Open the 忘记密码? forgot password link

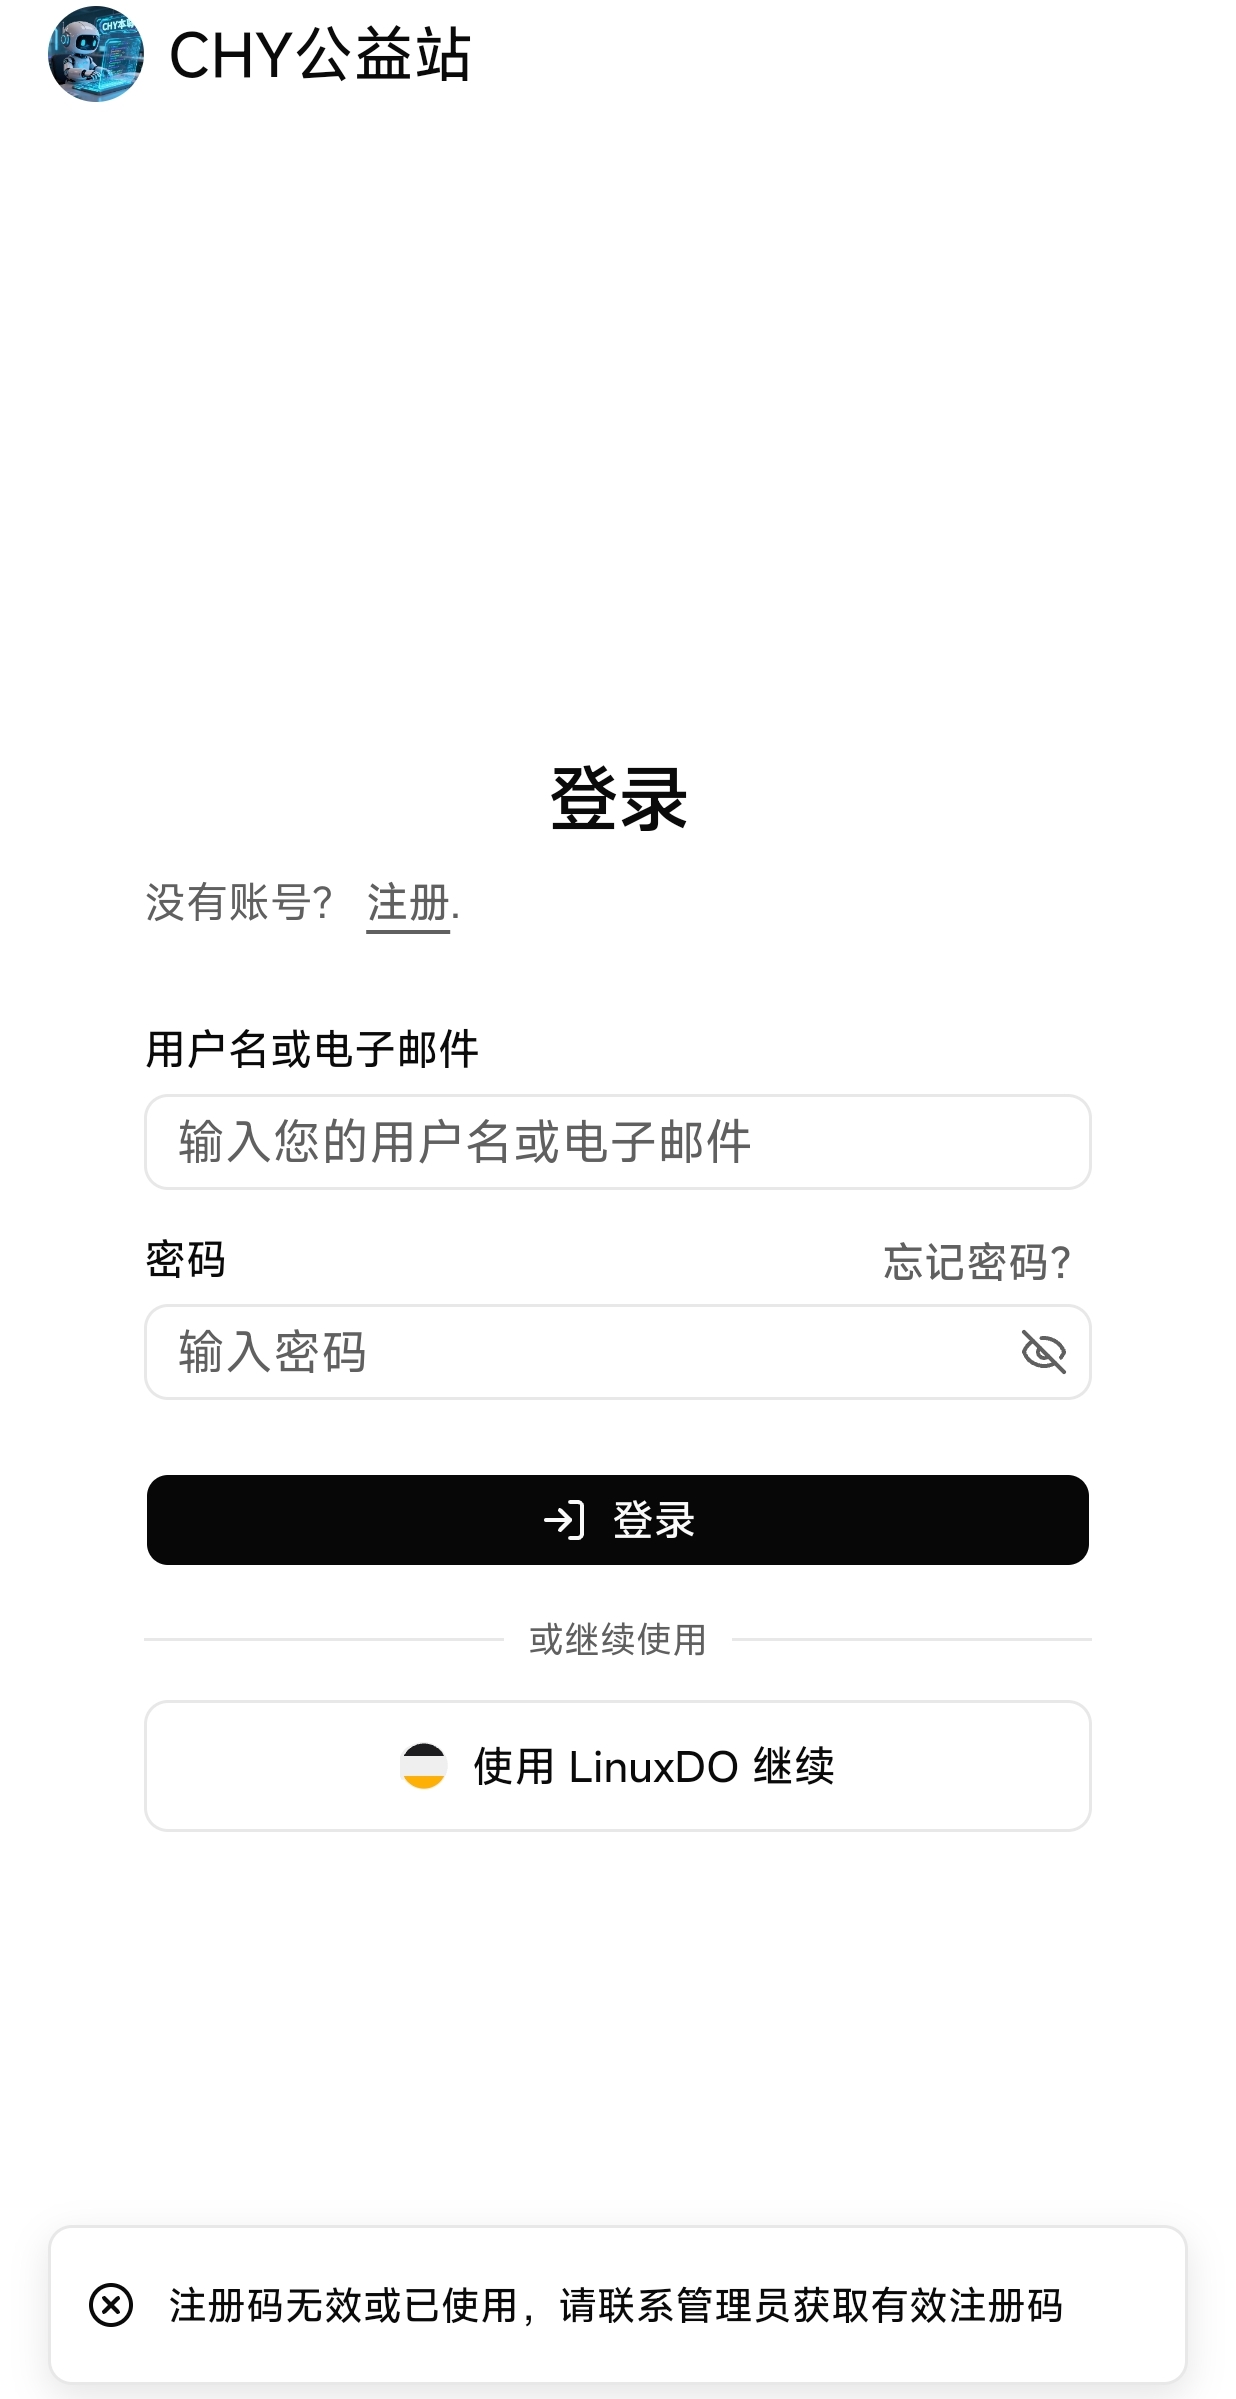(x=977, y=1262)
